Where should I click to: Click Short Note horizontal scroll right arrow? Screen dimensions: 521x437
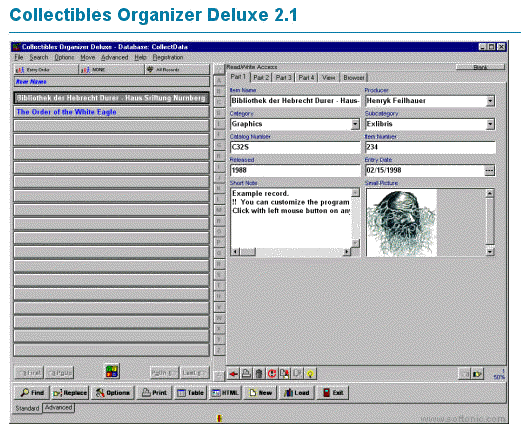click(x=347, y=252)
